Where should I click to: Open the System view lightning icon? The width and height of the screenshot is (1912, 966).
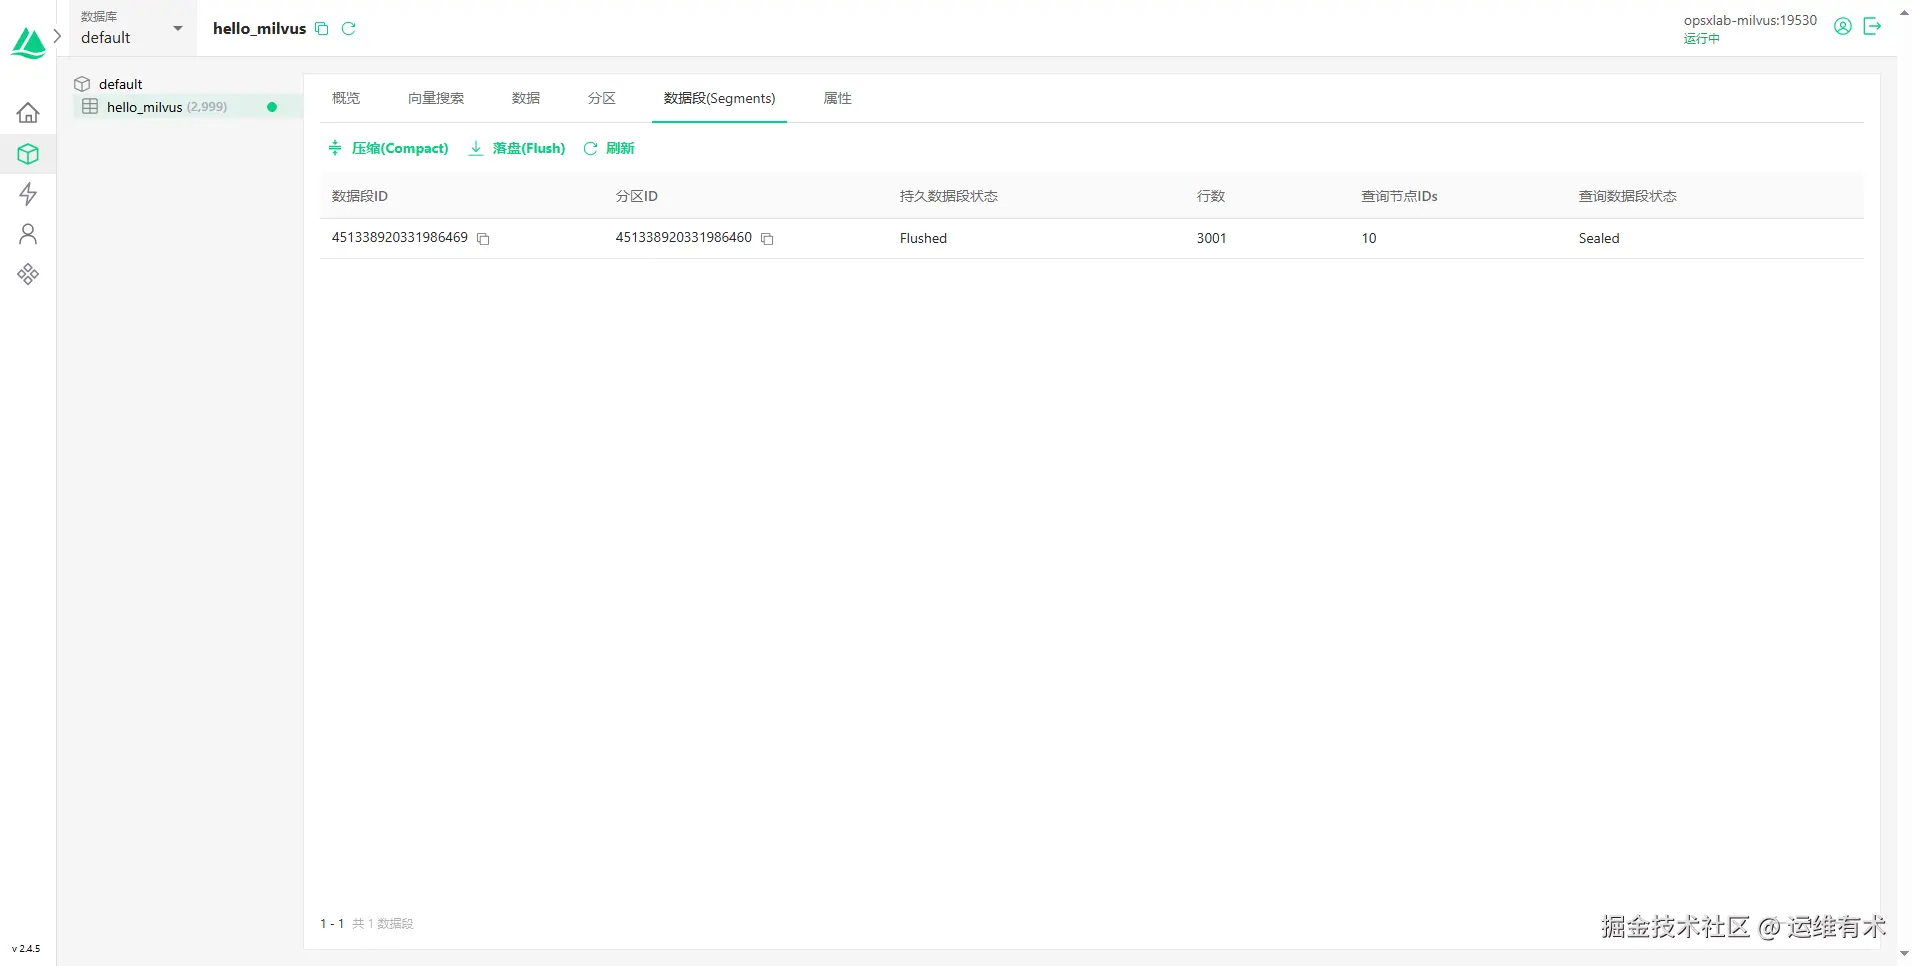(28, 193)
